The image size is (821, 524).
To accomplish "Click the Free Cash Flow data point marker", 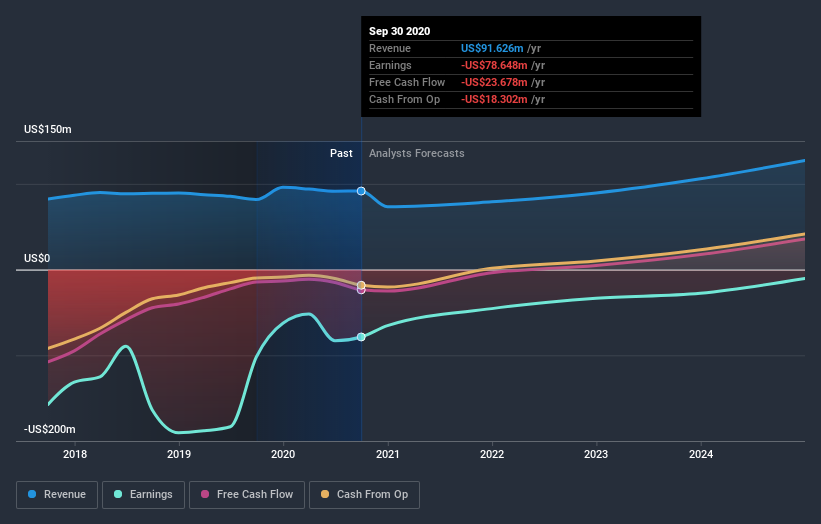I will [361, 290].
